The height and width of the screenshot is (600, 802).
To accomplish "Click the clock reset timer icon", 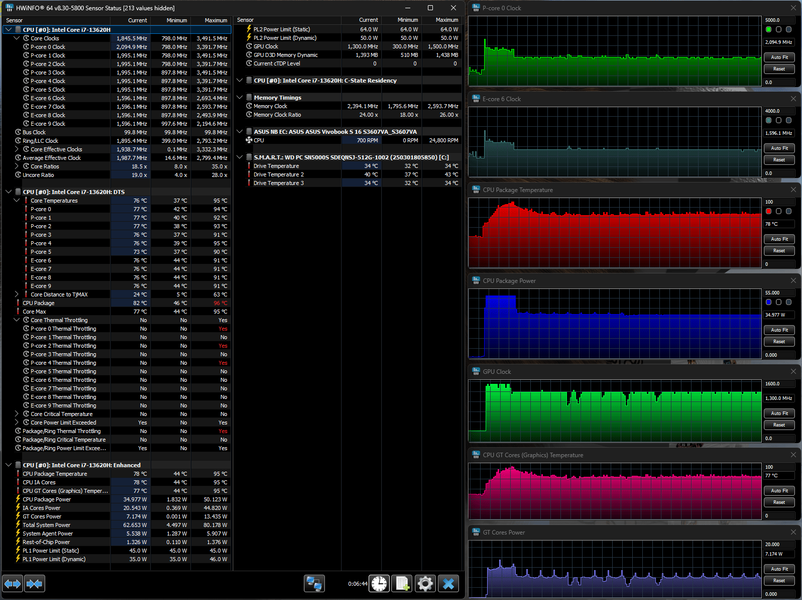I will 381,583.
